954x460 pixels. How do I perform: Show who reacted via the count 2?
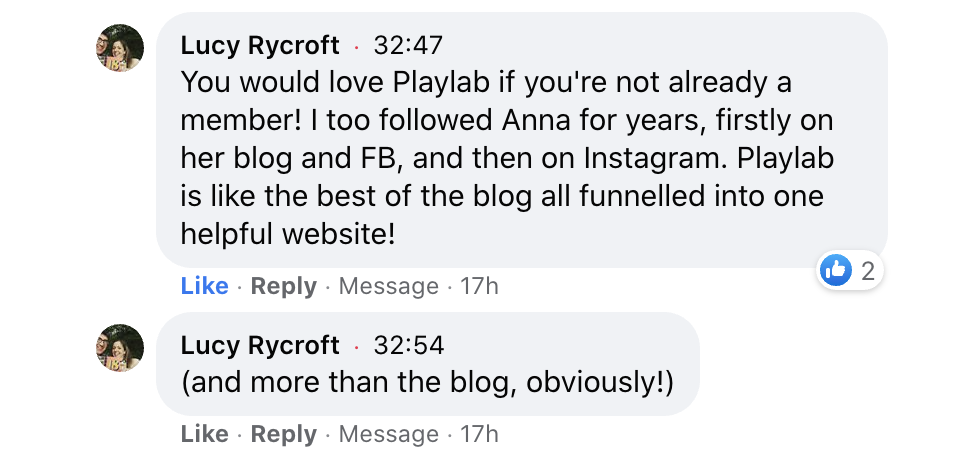[867, 269]
